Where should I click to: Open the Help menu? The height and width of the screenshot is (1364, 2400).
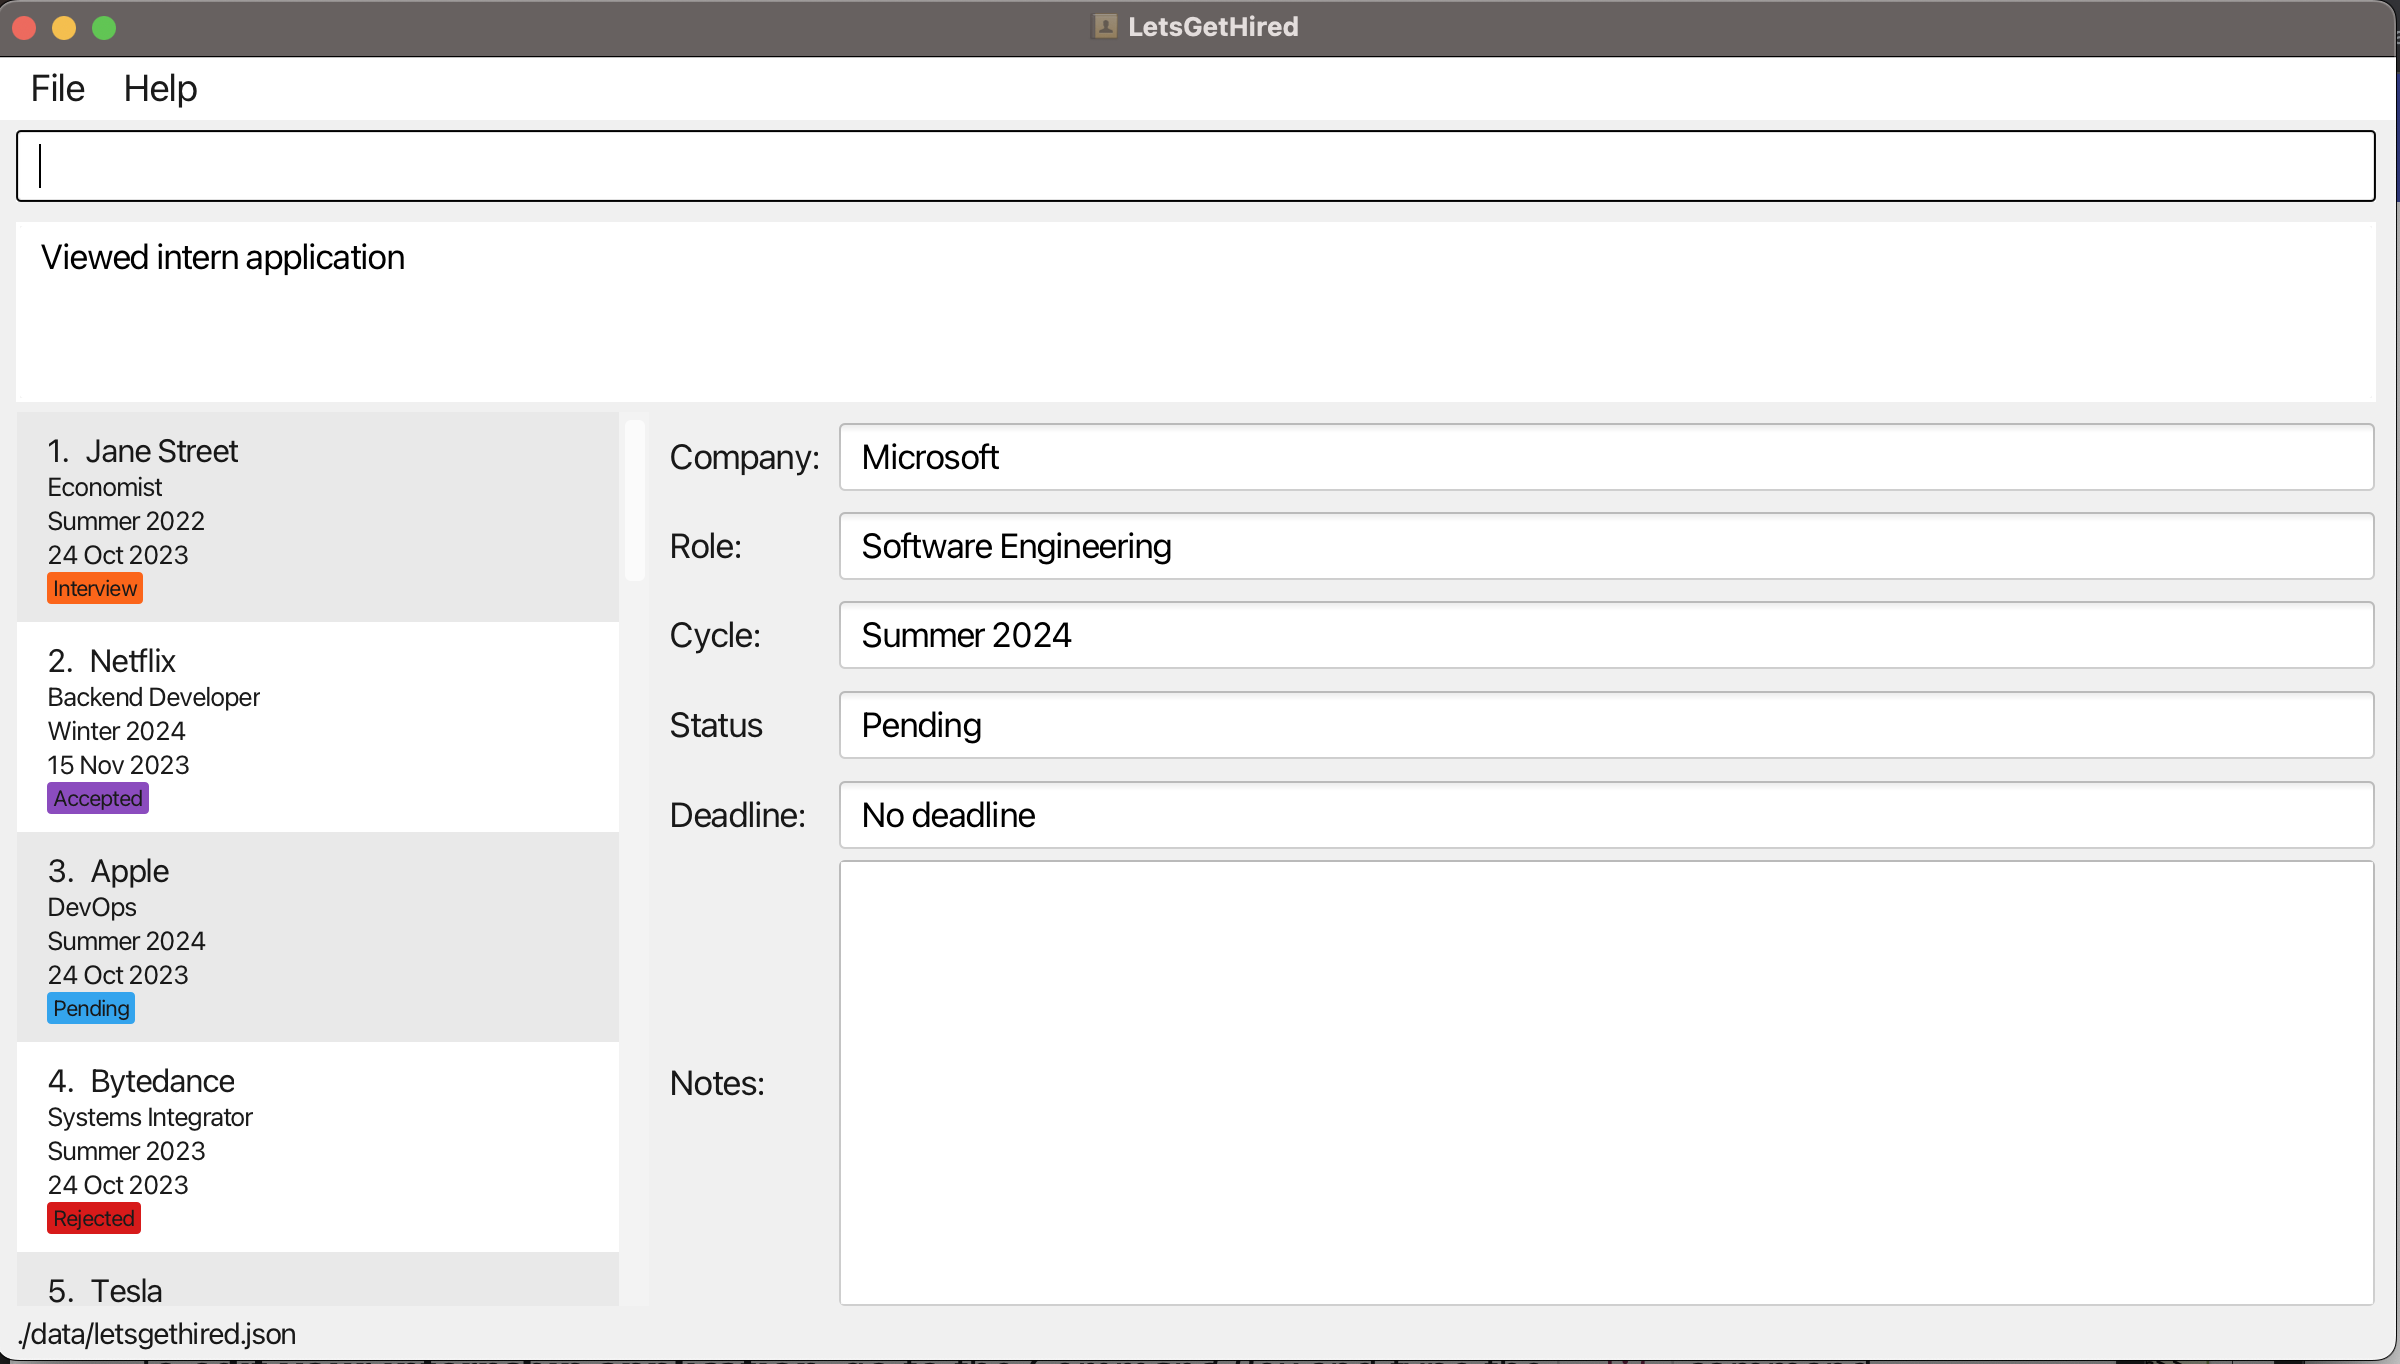coord(160,88)
